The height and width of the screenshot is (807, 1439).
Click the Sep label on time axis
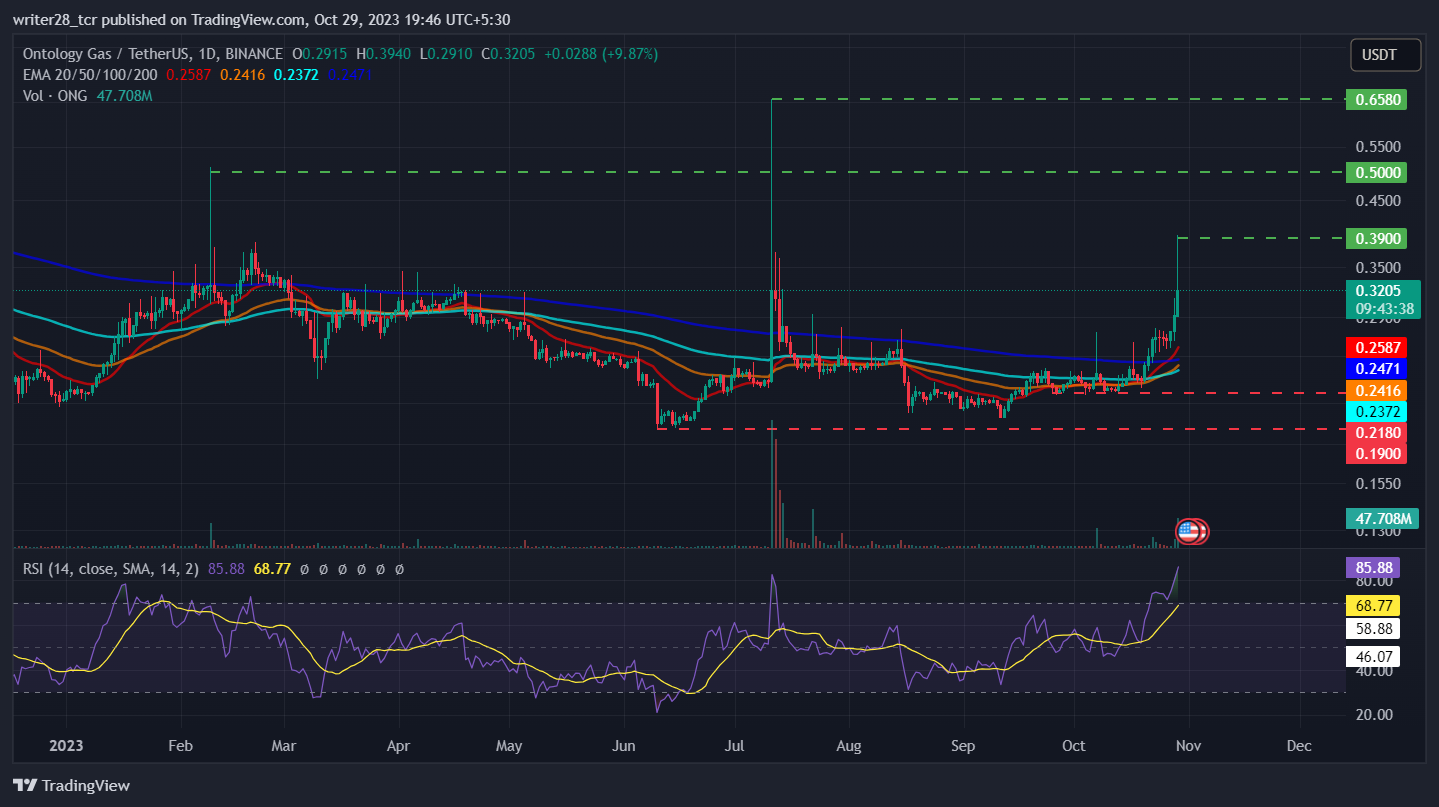click(x=963, y=745)
